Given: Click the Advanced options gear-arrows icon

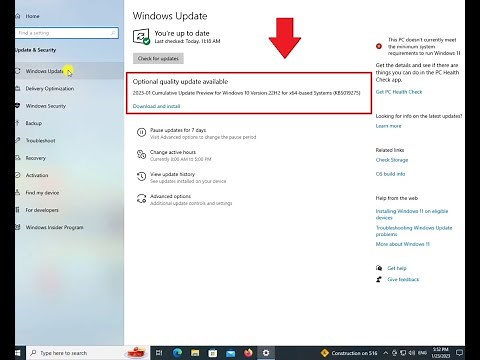Looking at the screenshot, I should (141, 199).
